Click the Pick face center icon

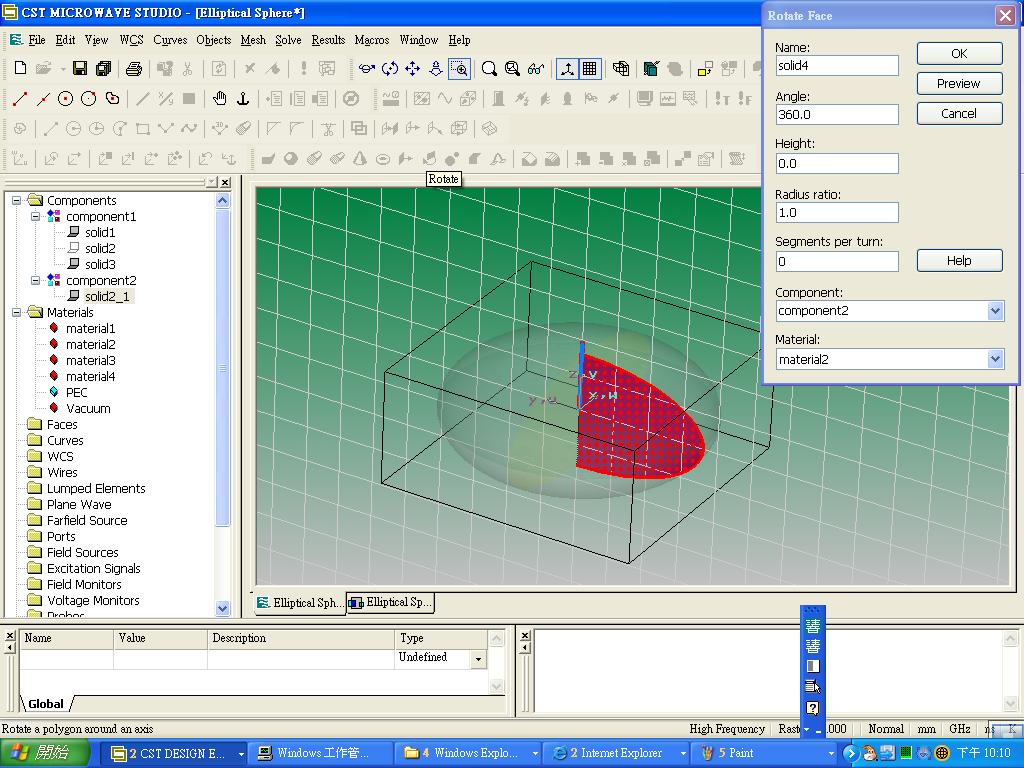coord(112,99)
